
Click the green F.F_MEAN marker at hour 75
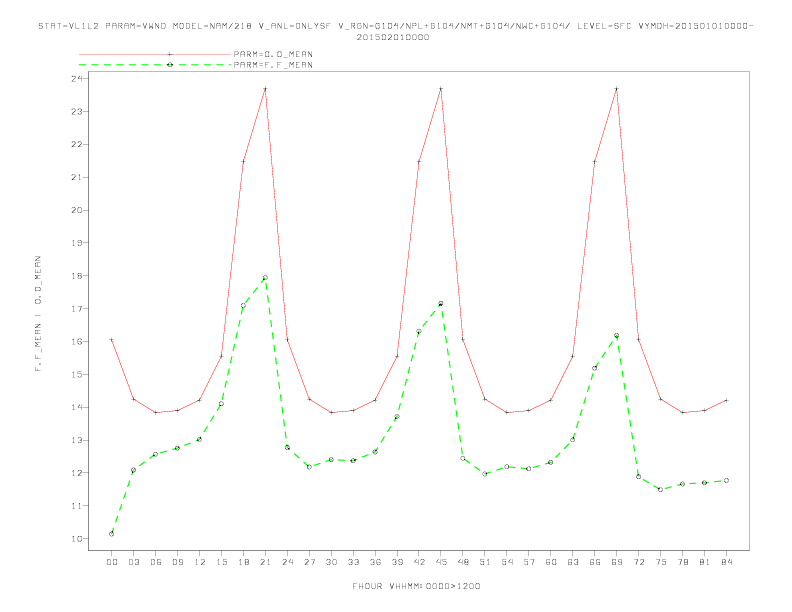(x=661, y=489)
